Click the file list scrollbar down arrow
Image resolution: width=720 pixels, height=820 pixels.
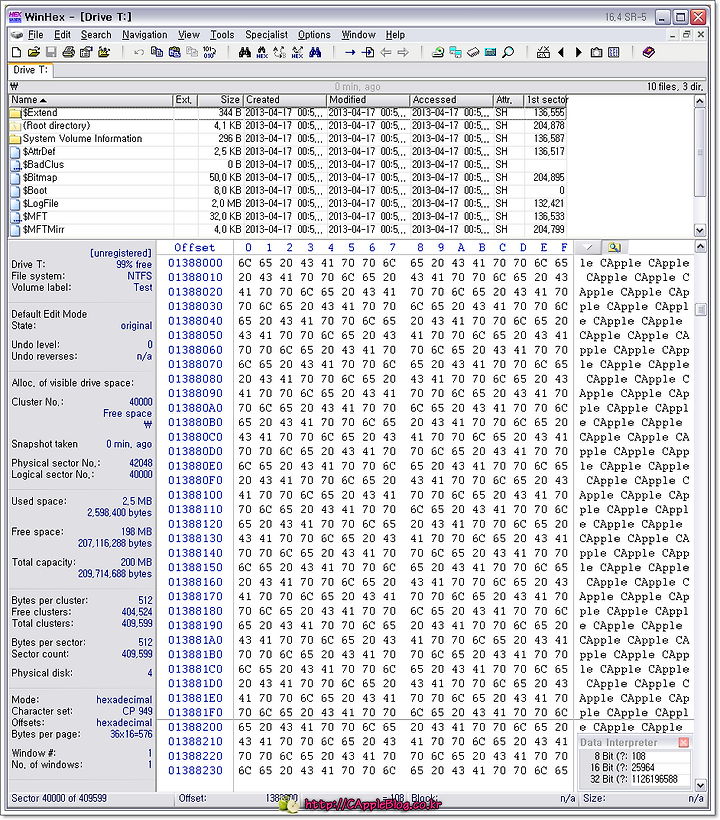pos(700,230)
